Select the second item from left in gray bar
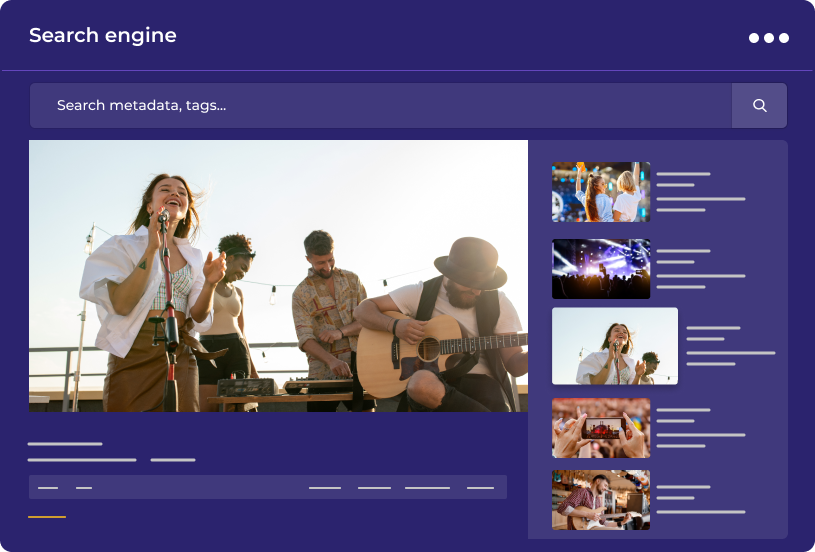This screenshot has height=552, width=815. pyautogui.click(x=84, y=488)
